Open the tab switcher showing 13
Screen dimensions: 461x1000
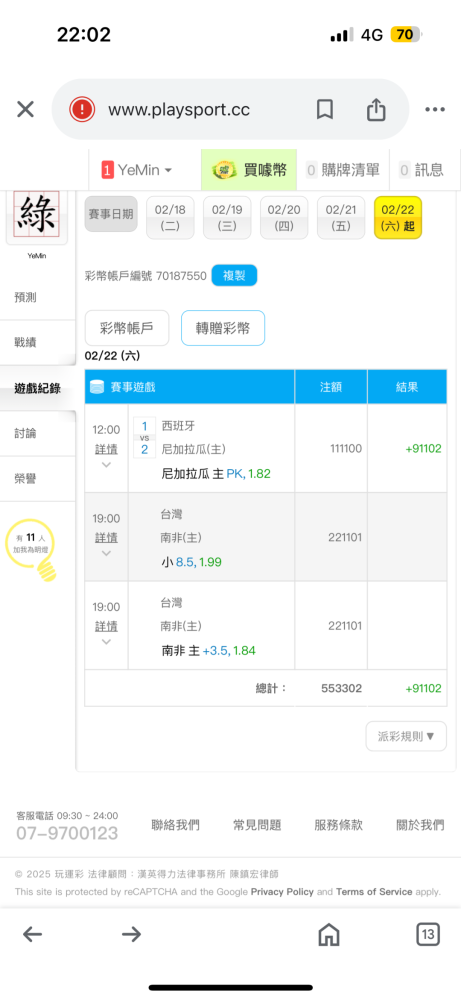click(428, 934)
